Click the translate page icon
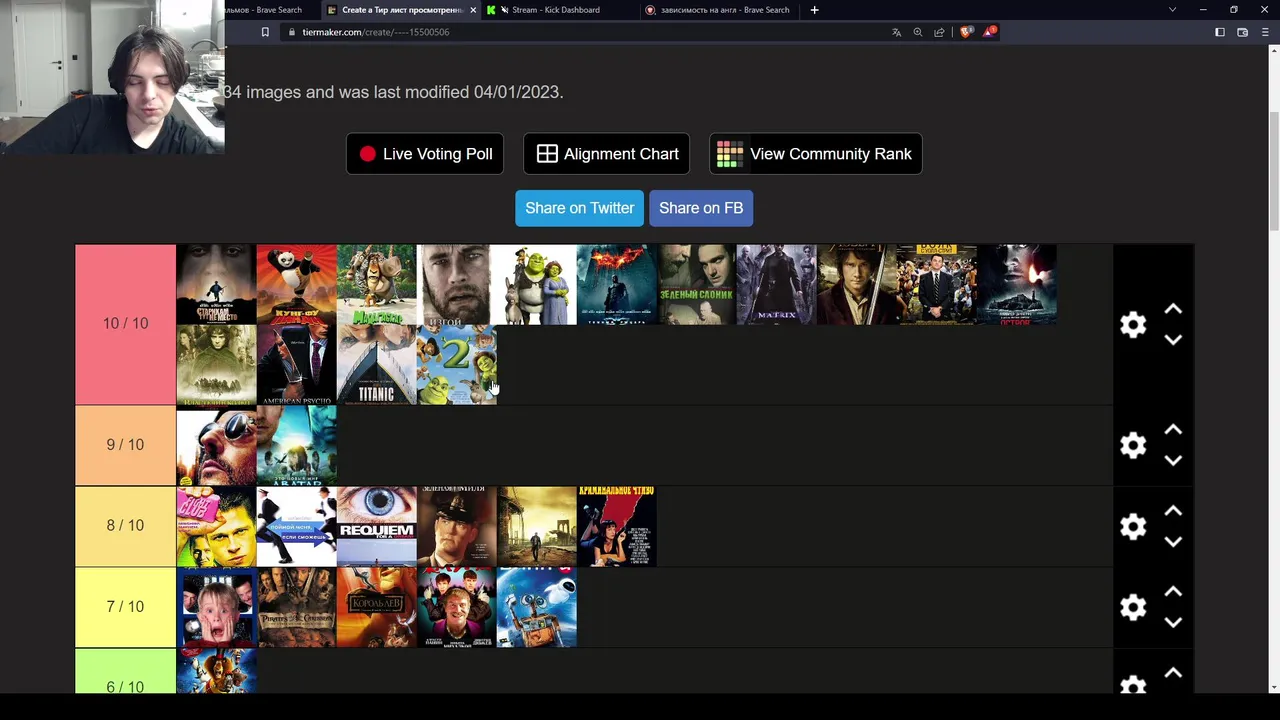 click(x=897, y=32)
